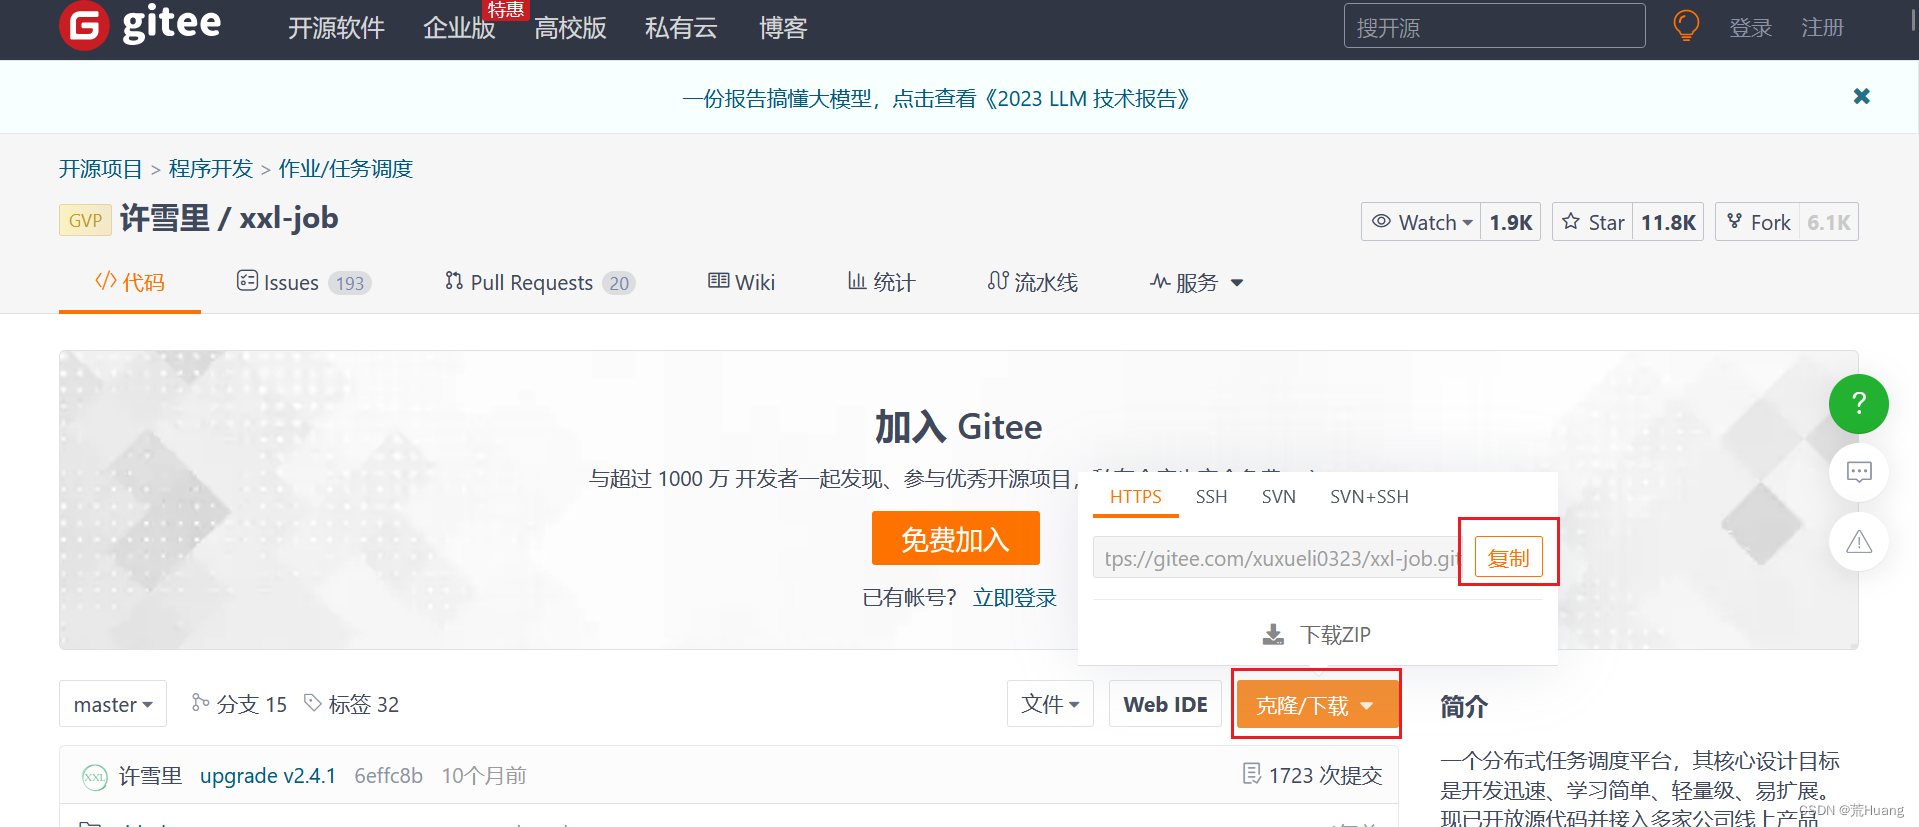Open 高校版 in the navigation bar
Viewport: 1919px width, 827px height.
pos(570,28)
